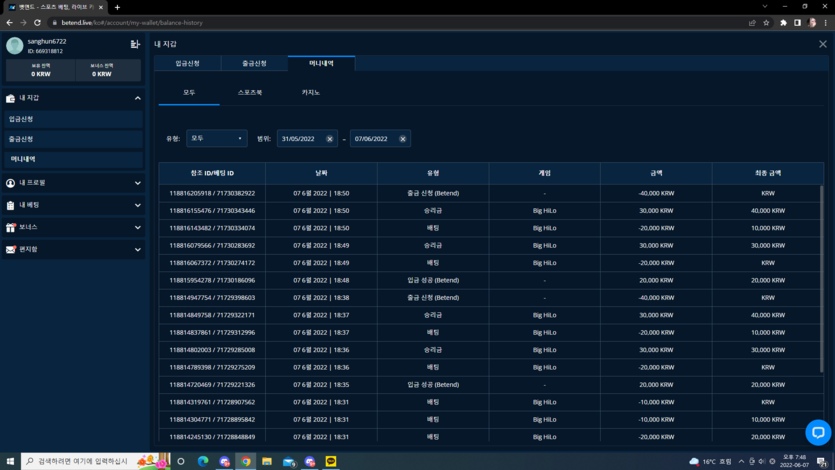Click the 금액 column header

coord(656,173)
